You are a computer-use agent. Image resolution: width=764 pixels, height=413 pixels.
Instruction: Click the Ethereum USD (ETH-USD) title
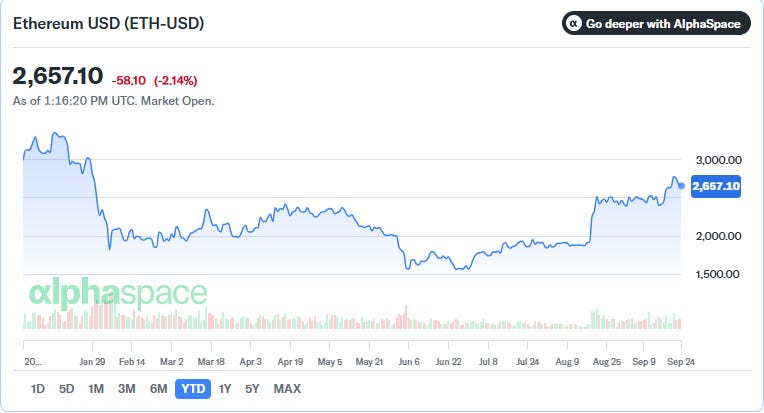click(108, 23)
